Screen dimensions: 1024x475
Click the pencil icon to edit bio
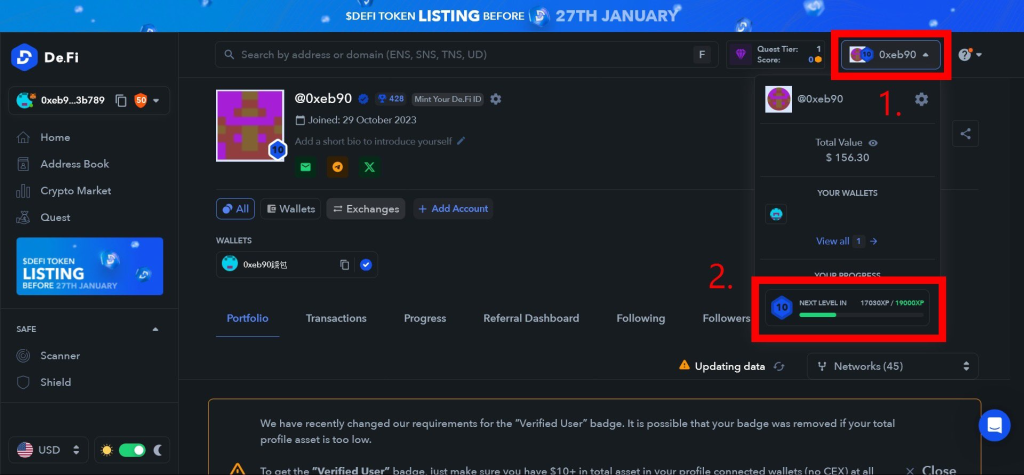click(x=461, y=141)
